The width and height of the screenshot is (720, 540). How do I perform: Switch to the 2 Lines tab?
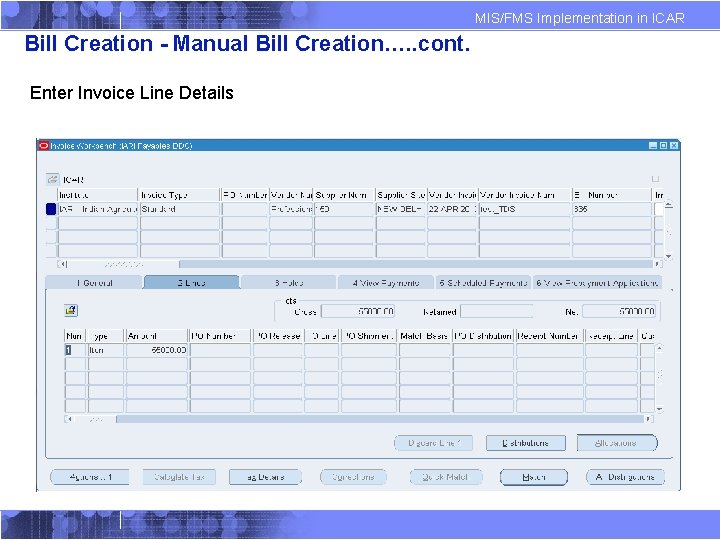click(191, 282)
